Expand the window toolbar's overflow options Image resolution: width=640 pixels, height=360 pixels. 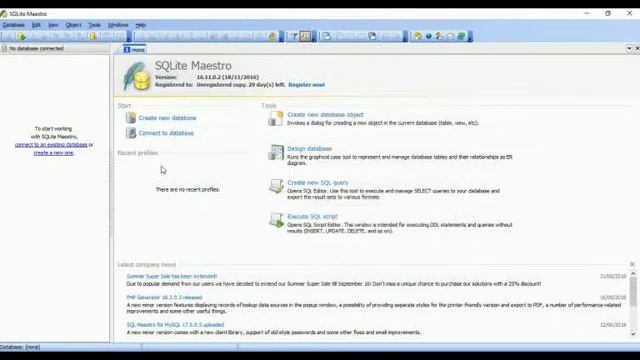(x=405, y=37)
